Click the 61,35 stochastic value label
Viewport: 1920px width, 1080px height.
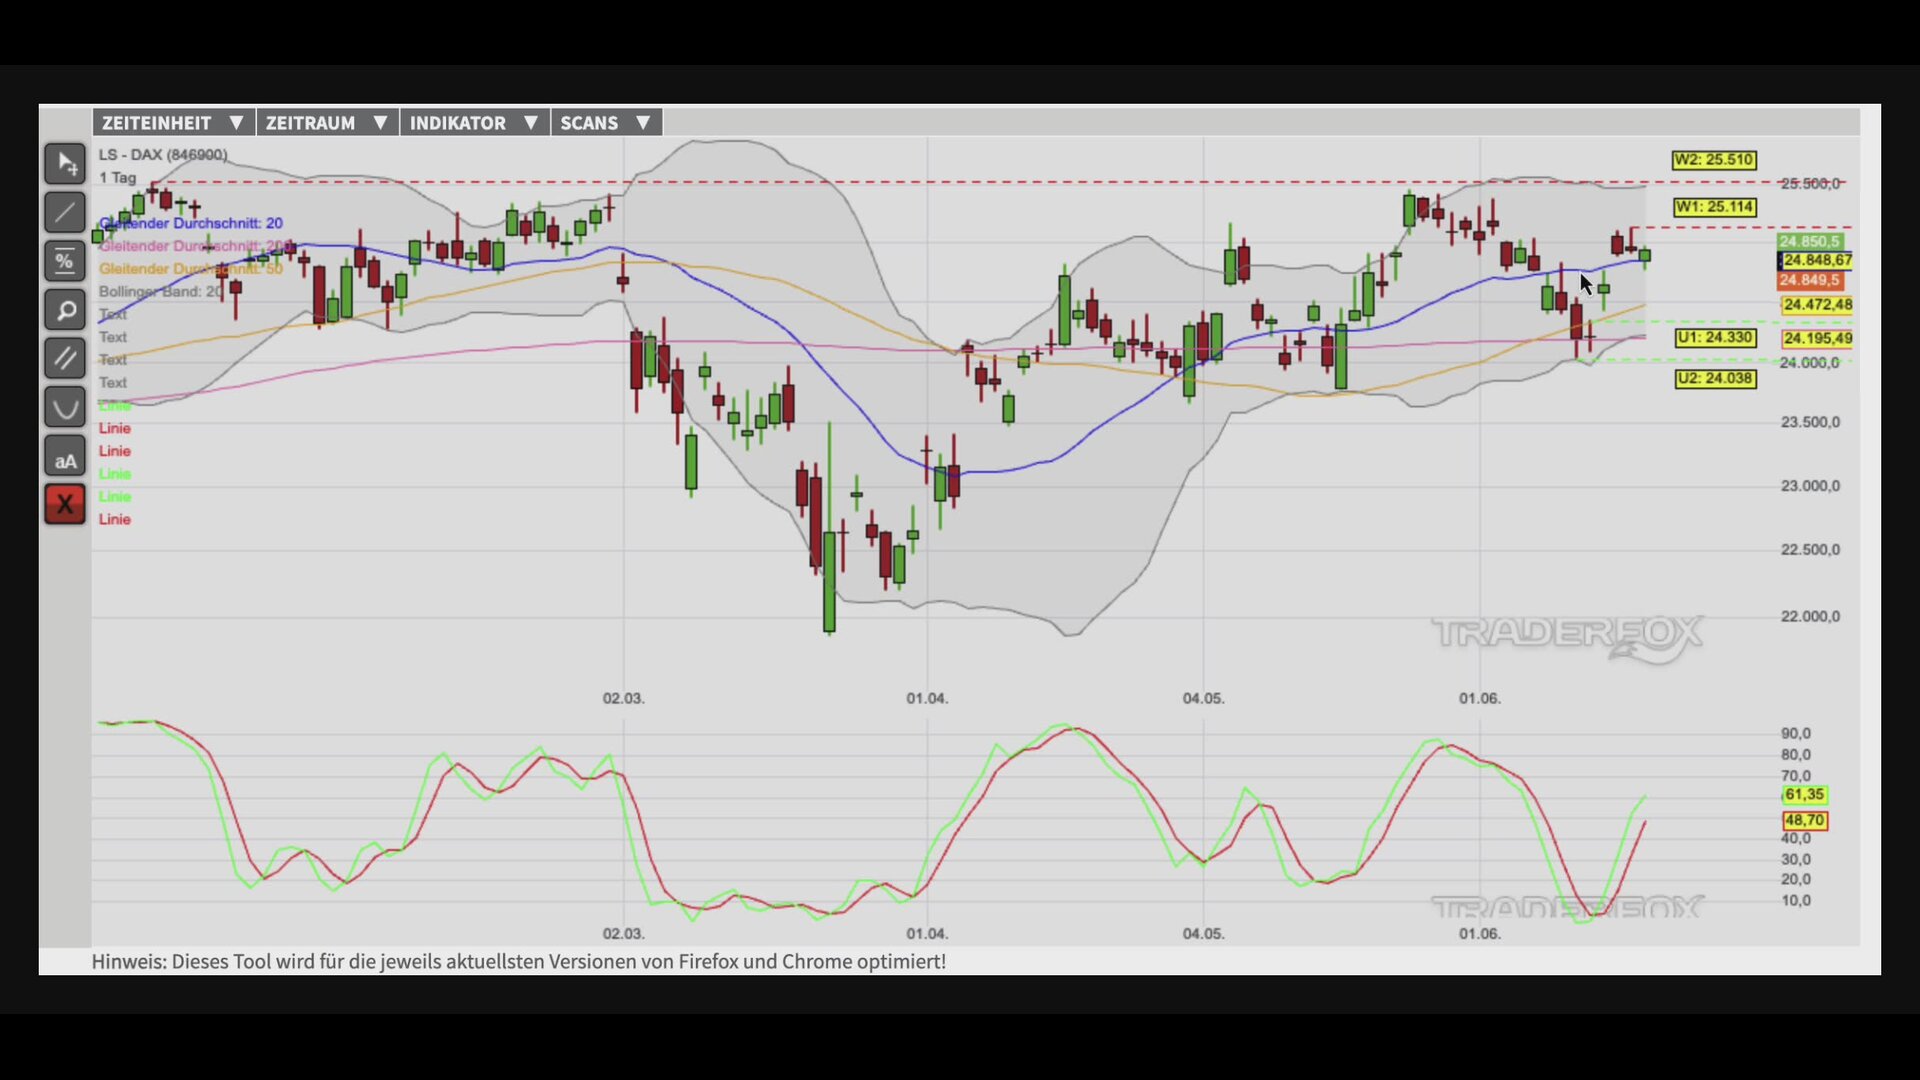(x=1804, y=795)
